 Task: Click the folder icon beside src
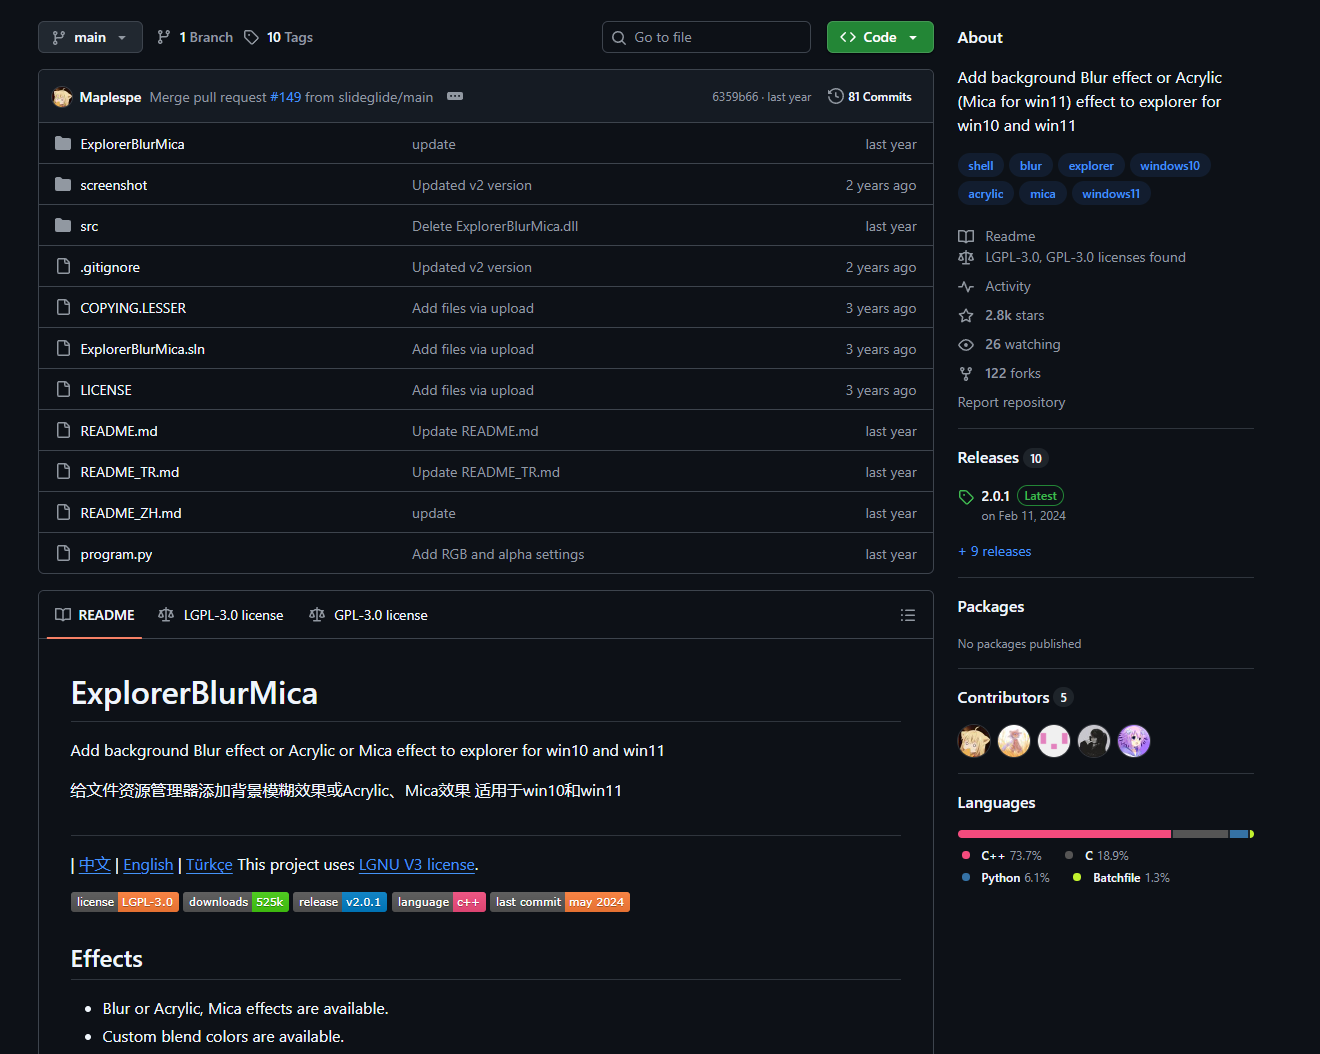coord(63,225)
